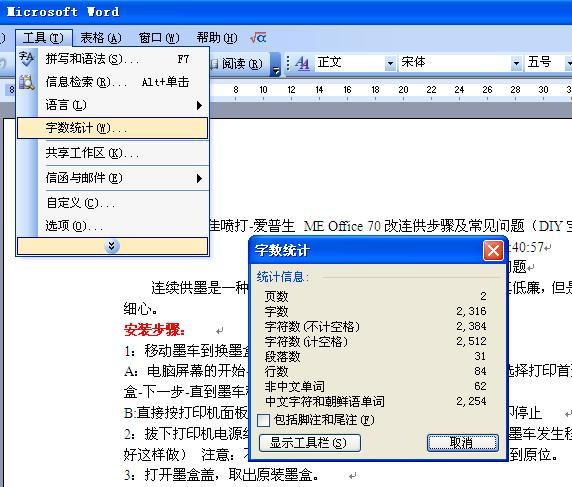
Task: Open the font dropdown showing 宋体
Action: [x=516, y=63]
